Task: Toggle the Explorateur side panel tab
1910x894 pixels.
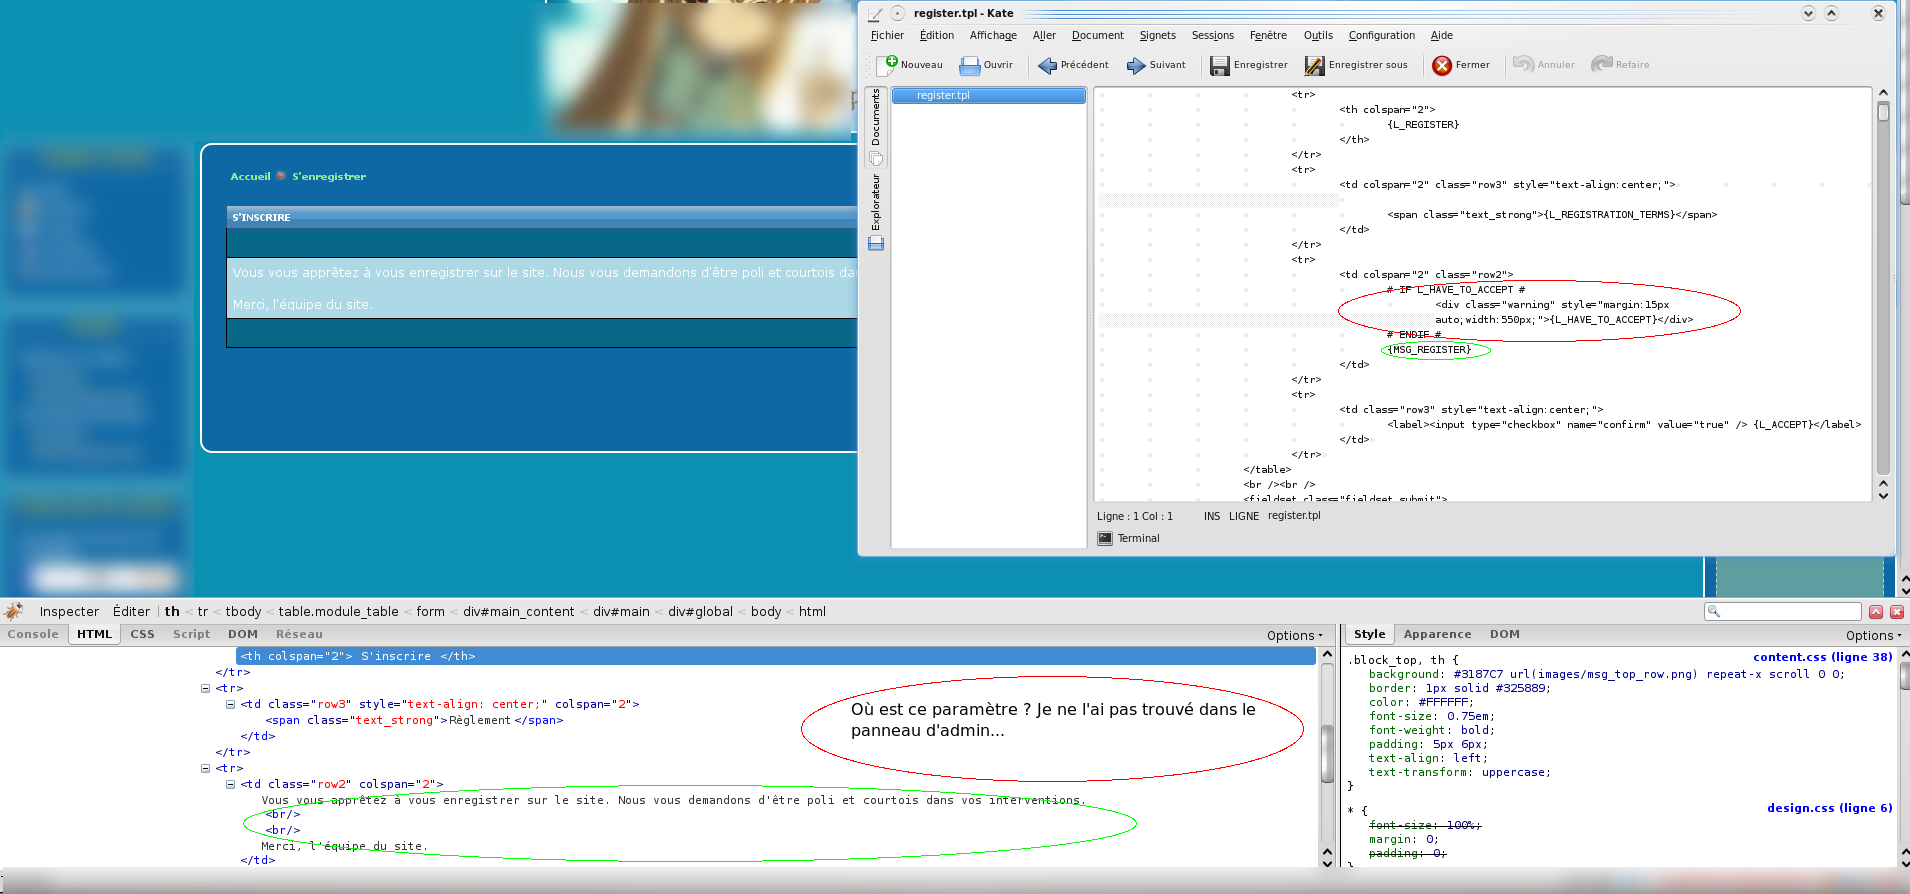Action: pos(876,202)
